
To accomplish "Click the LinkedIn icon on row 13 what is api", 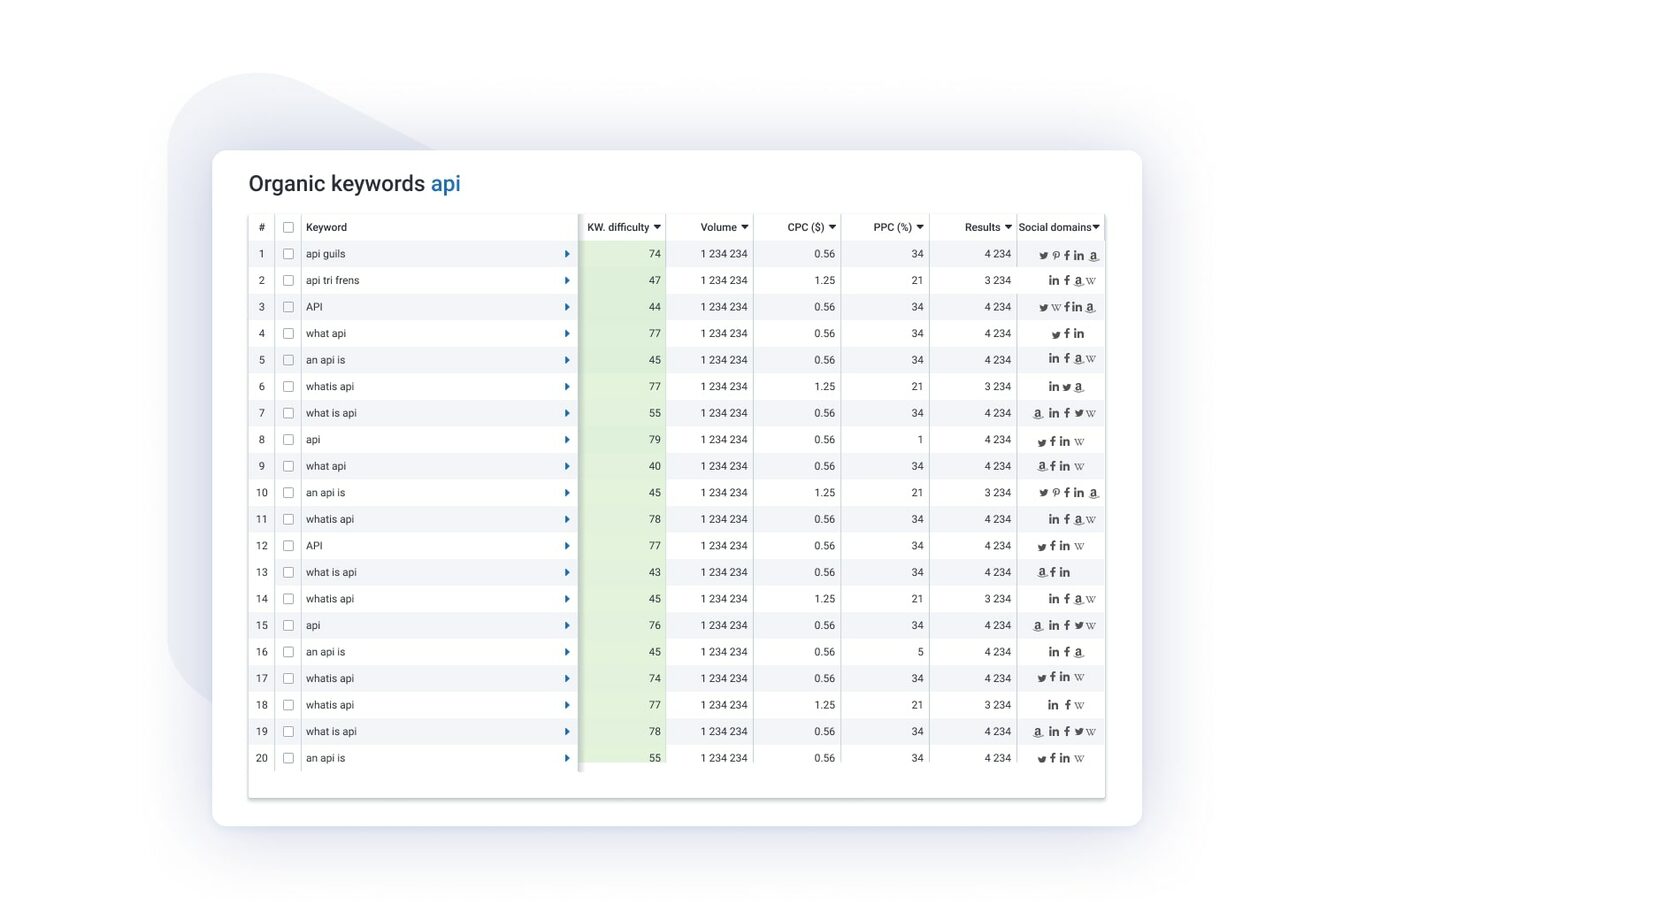I will [x=1063, y=572].
